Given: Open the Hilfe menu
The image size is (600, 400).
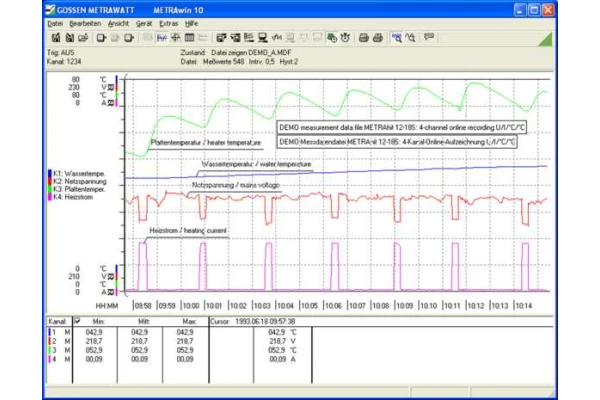Looking at the screenshot, I should pyautogui.click(x=191, y=24).
